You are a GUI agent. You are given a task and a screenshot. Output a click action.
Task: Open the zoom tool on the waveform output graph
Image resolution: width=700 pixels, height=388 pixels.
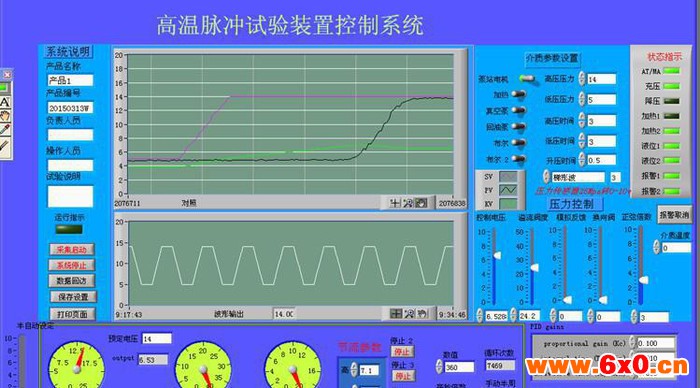tap(409, 314)
